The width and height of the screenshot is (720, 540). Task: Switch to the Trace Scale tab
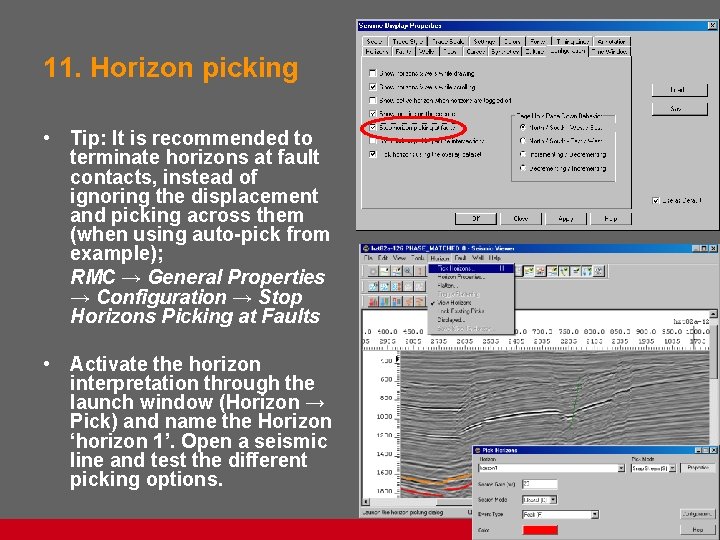point(448,41)
